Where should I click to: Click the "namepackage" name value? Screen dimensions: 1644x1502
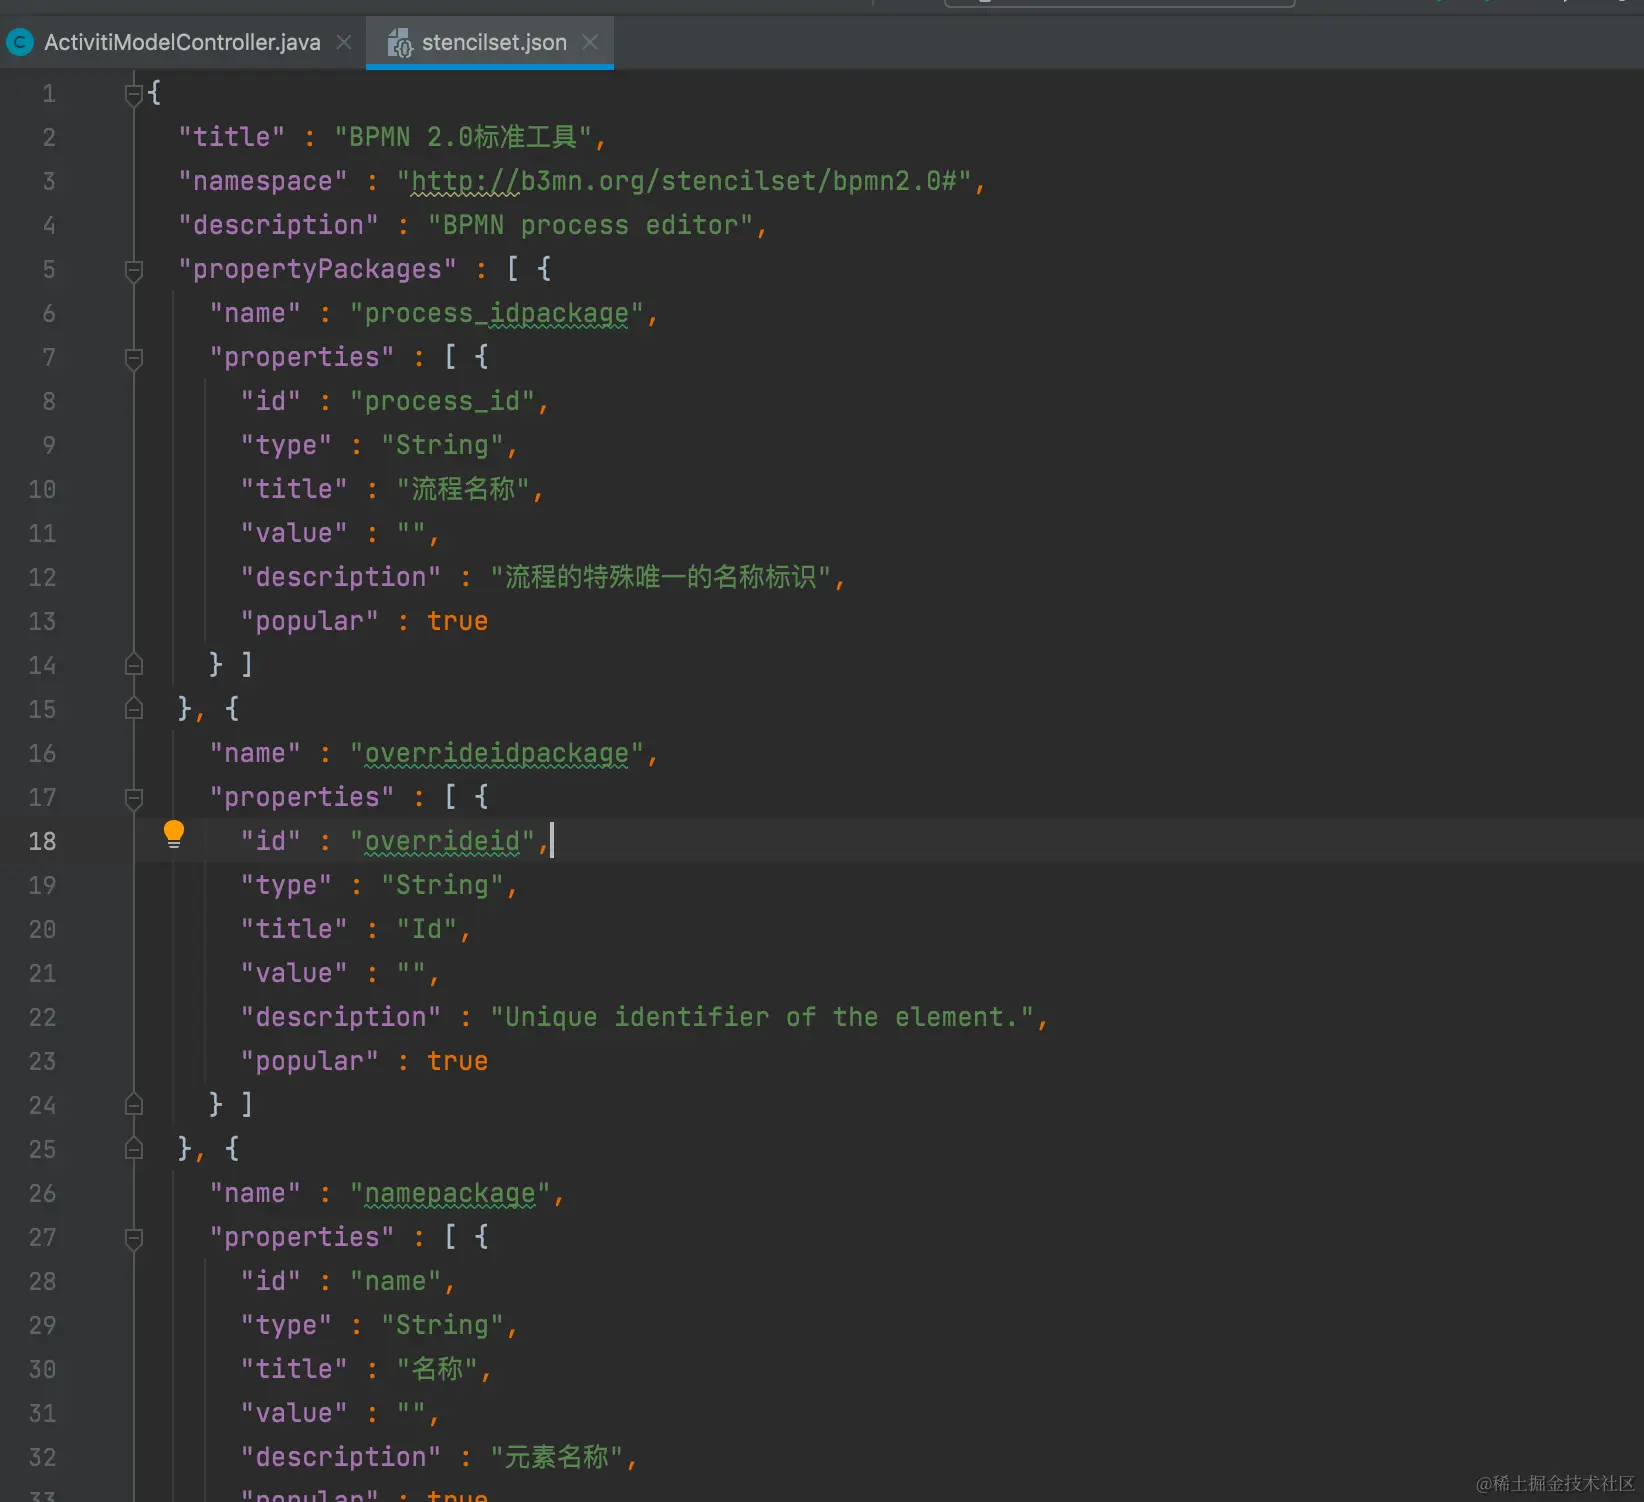click(450, 1193)
